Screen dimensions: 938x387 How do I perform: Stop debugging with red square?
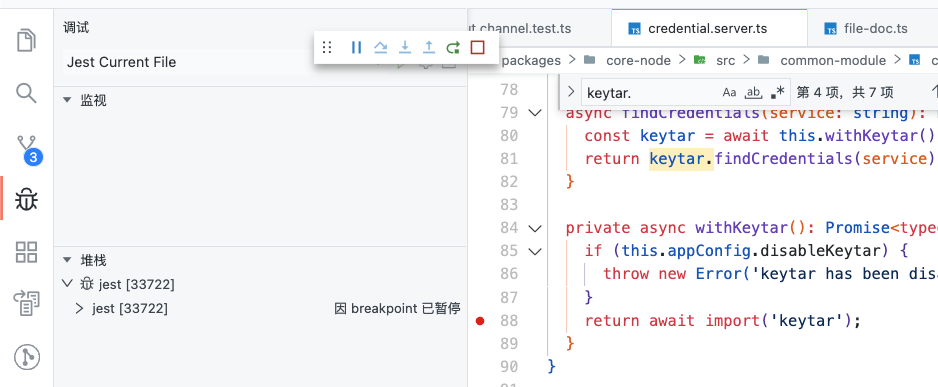[477, 47]
